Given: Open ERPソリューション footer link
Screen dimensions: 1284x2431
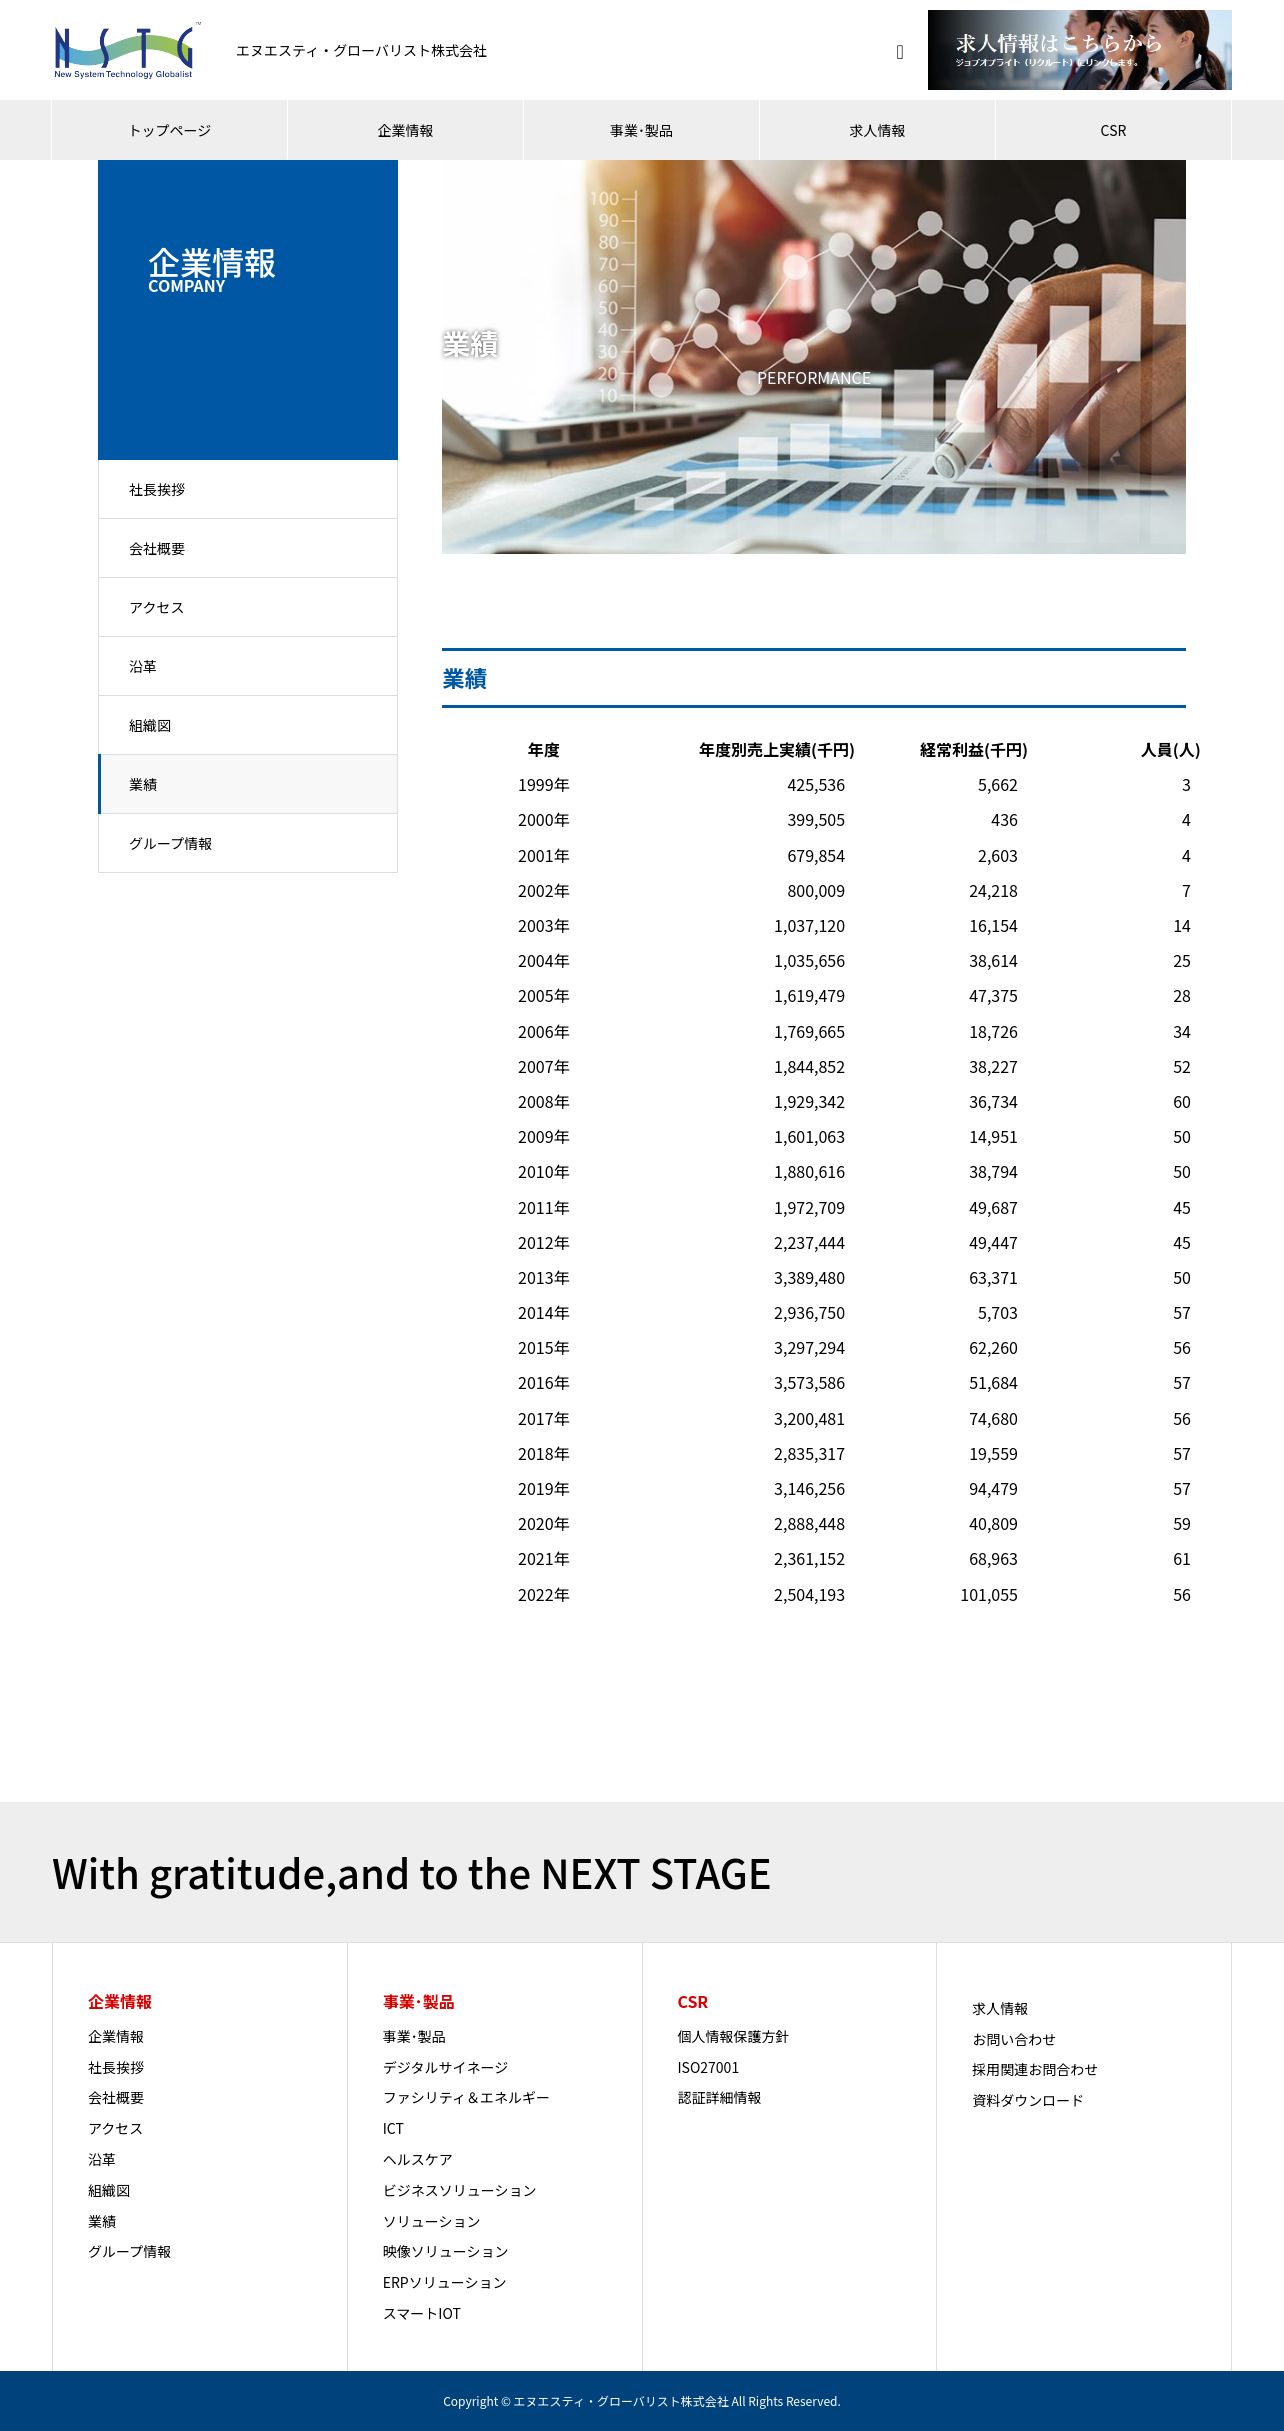Looking at the screenshot, I should pos(445,2282).
